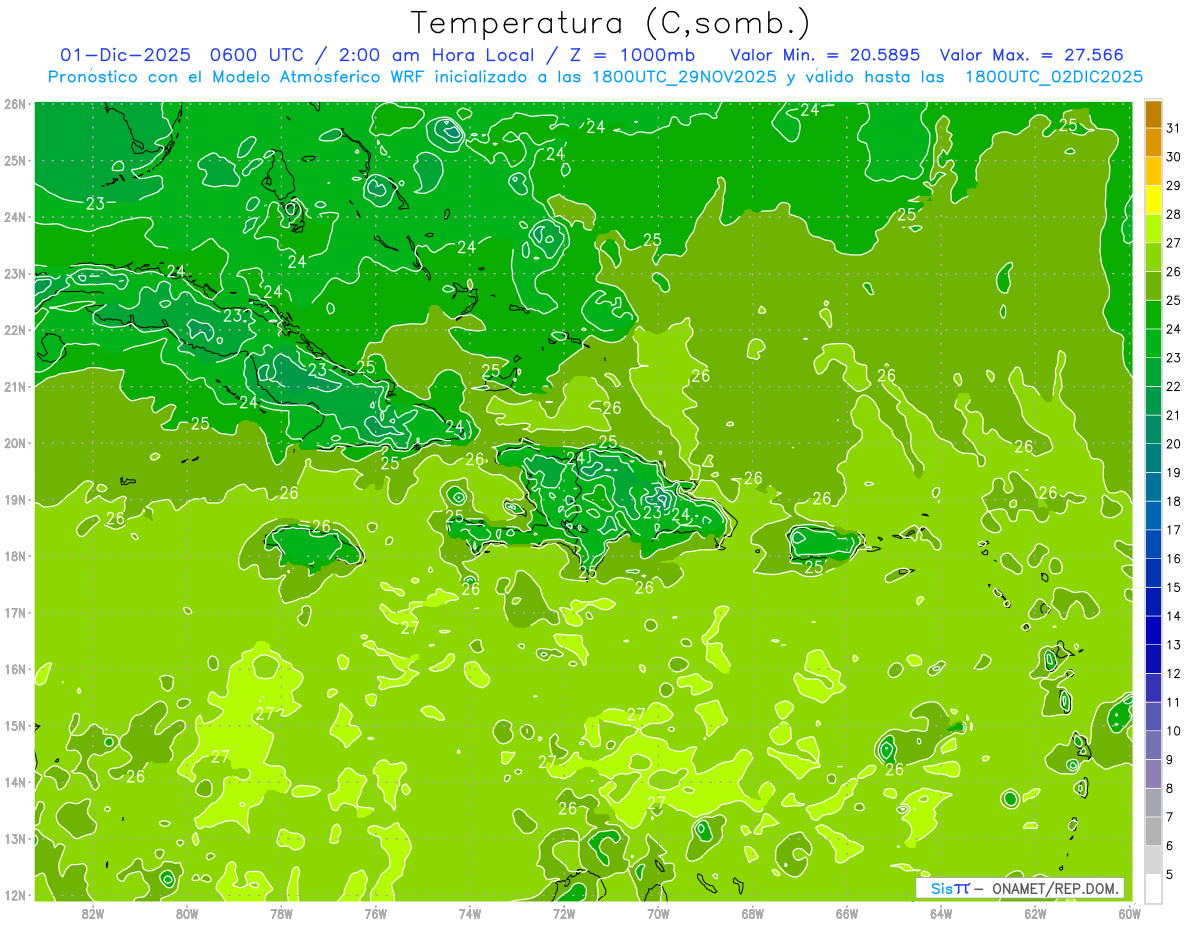Select the teal legend swatch between 19 and 20
The height and width of the screenshot is (927, 1200).
tap(1153, 458)
